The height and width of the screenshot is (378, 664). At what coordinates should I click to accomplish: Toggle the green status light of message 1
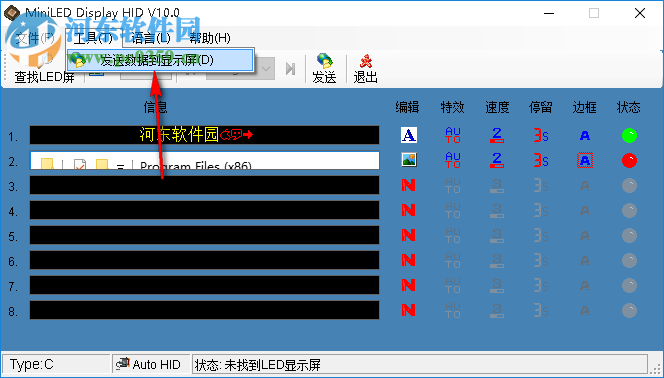coord(629,135)
